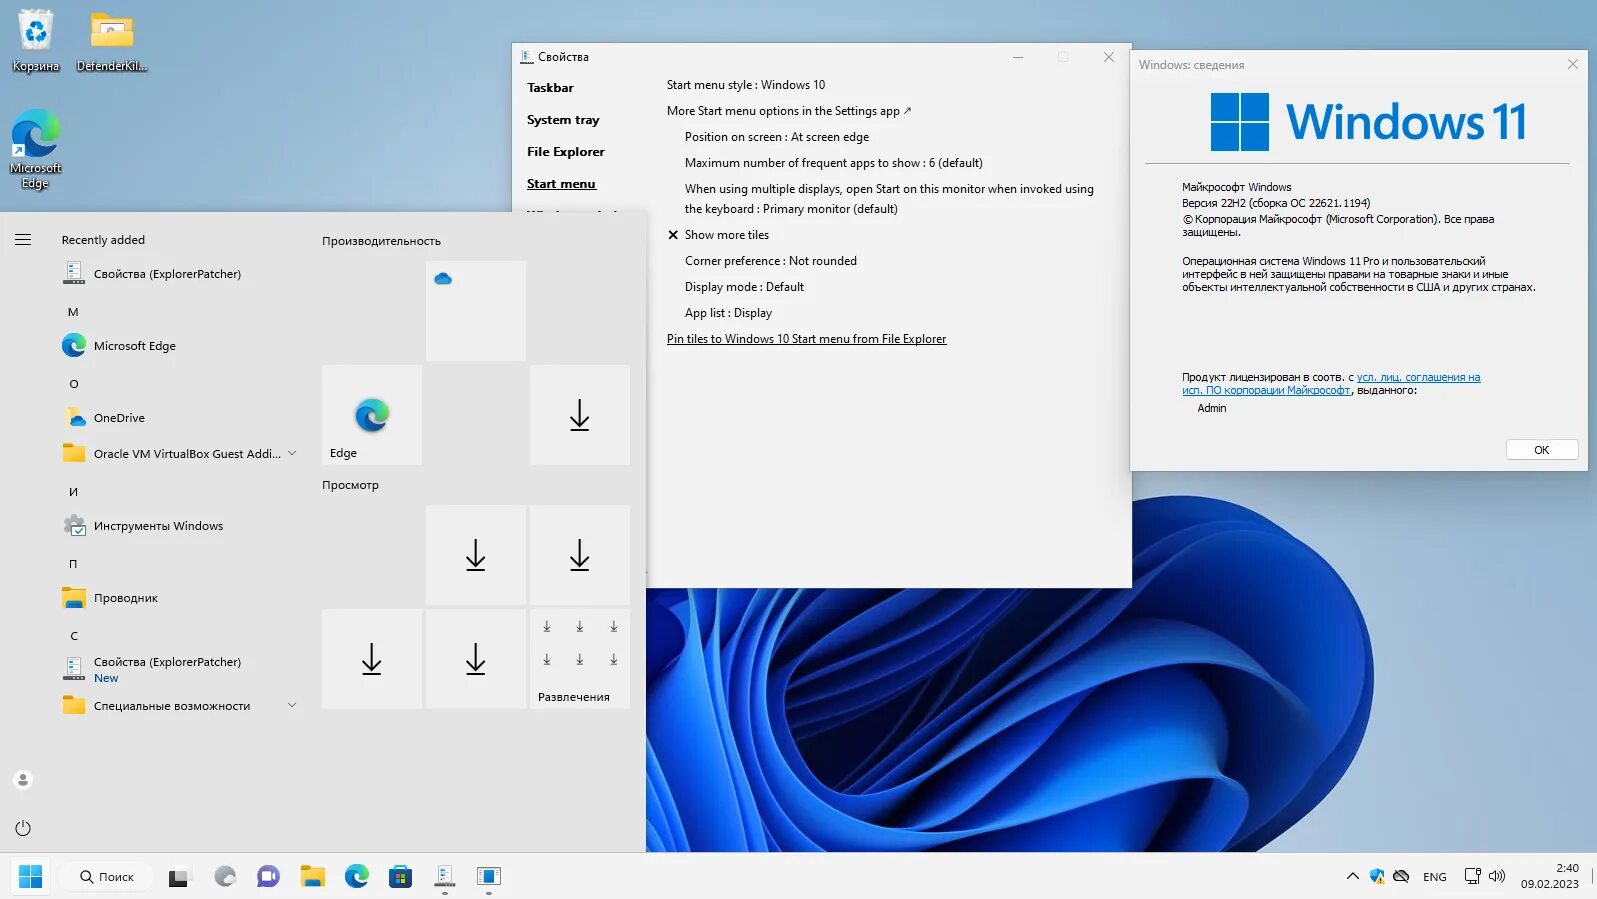
Task: Click the download tile in Производительность group
Action: [x=580, y=415]
